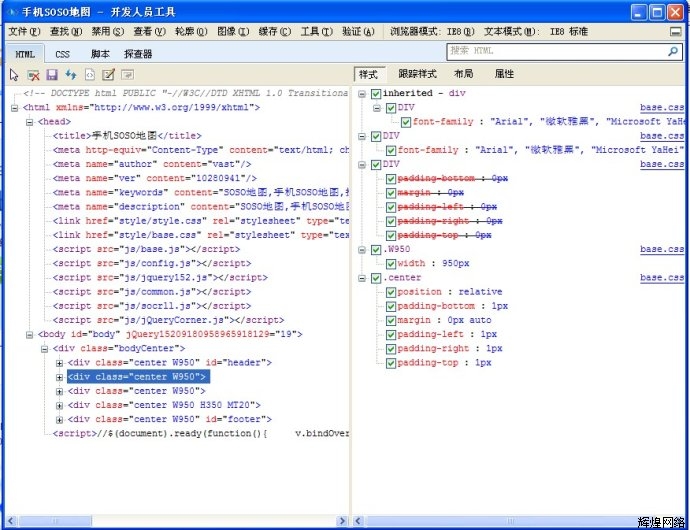Open the 轮廓(O) menu
The image size is (690, 530).
click(x=191, y=32)
